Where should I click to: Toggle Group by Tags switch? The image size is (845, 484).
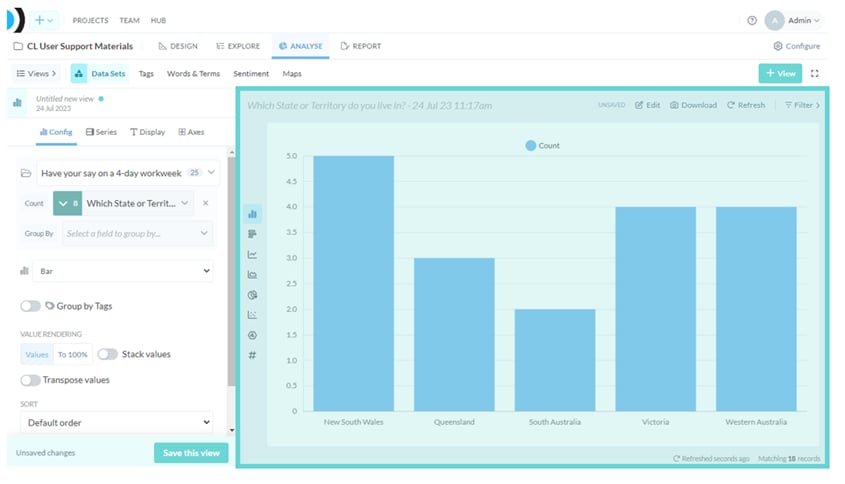point(30,306)
